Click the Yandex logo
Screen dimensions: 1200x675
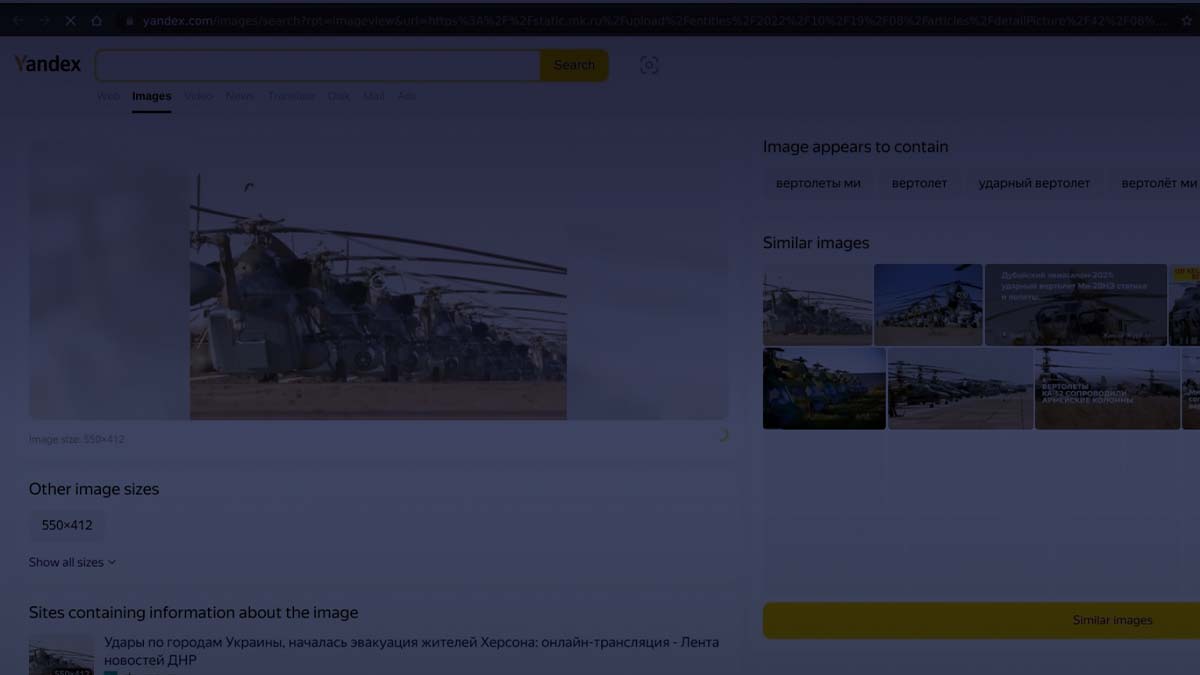click(x=47, y=64)
